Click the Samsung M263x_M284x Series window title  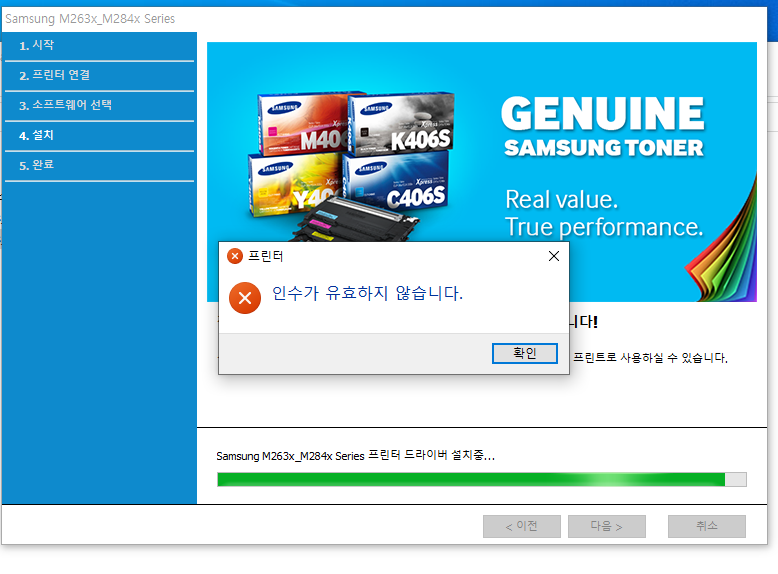tap(90, 19)
